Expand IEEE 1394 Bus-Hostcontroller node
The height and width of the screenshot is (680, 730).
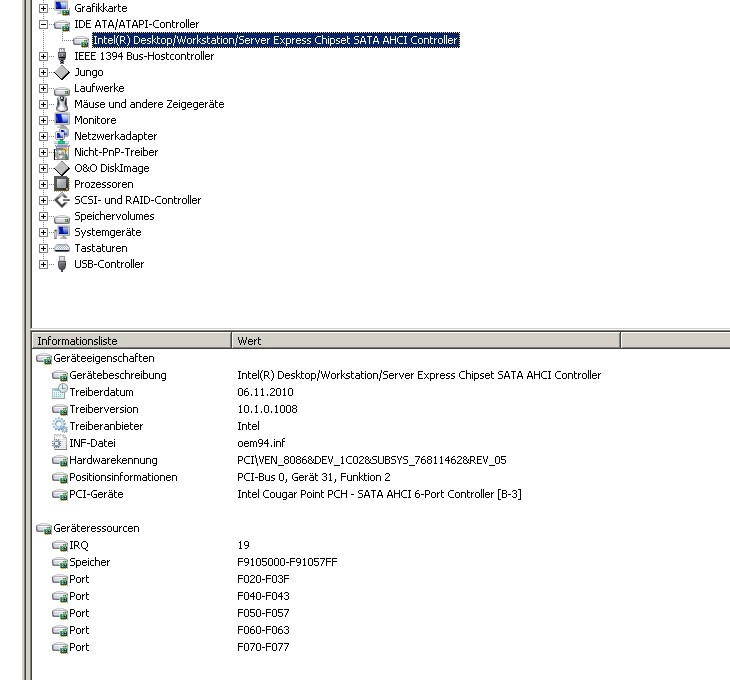43,56
